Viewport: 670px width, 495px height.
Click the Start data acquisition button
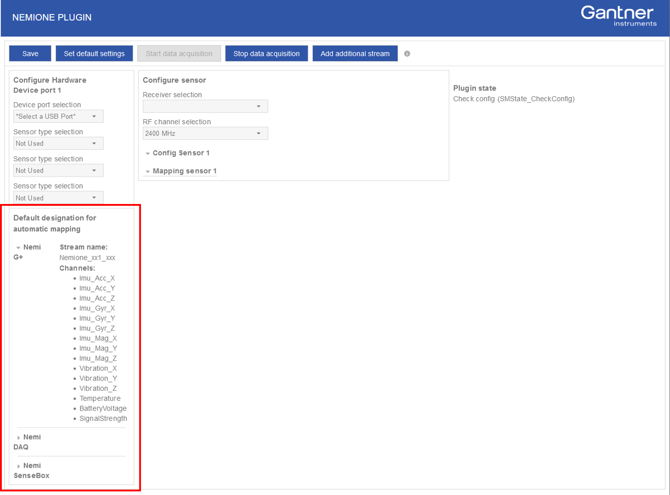point(179,53)
